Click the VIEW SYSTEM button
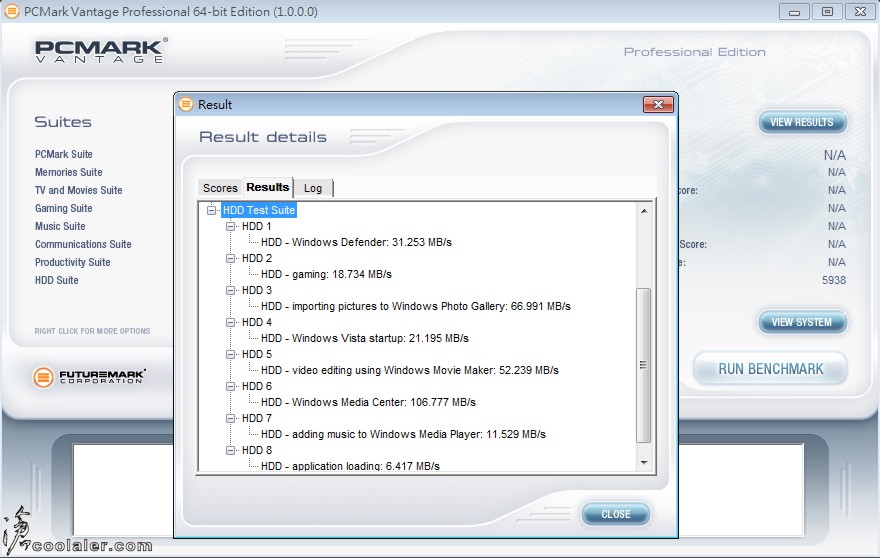Image resolution: width=880 pixels, height=558 pixels. click(x=802, y=322)
